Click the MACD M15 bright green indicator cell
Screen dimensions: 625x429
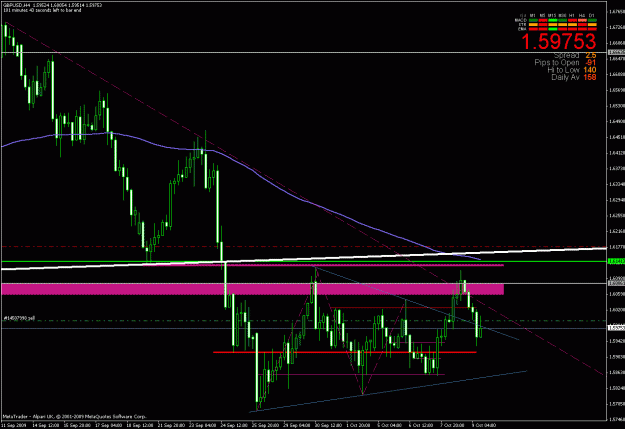[552, 20]
